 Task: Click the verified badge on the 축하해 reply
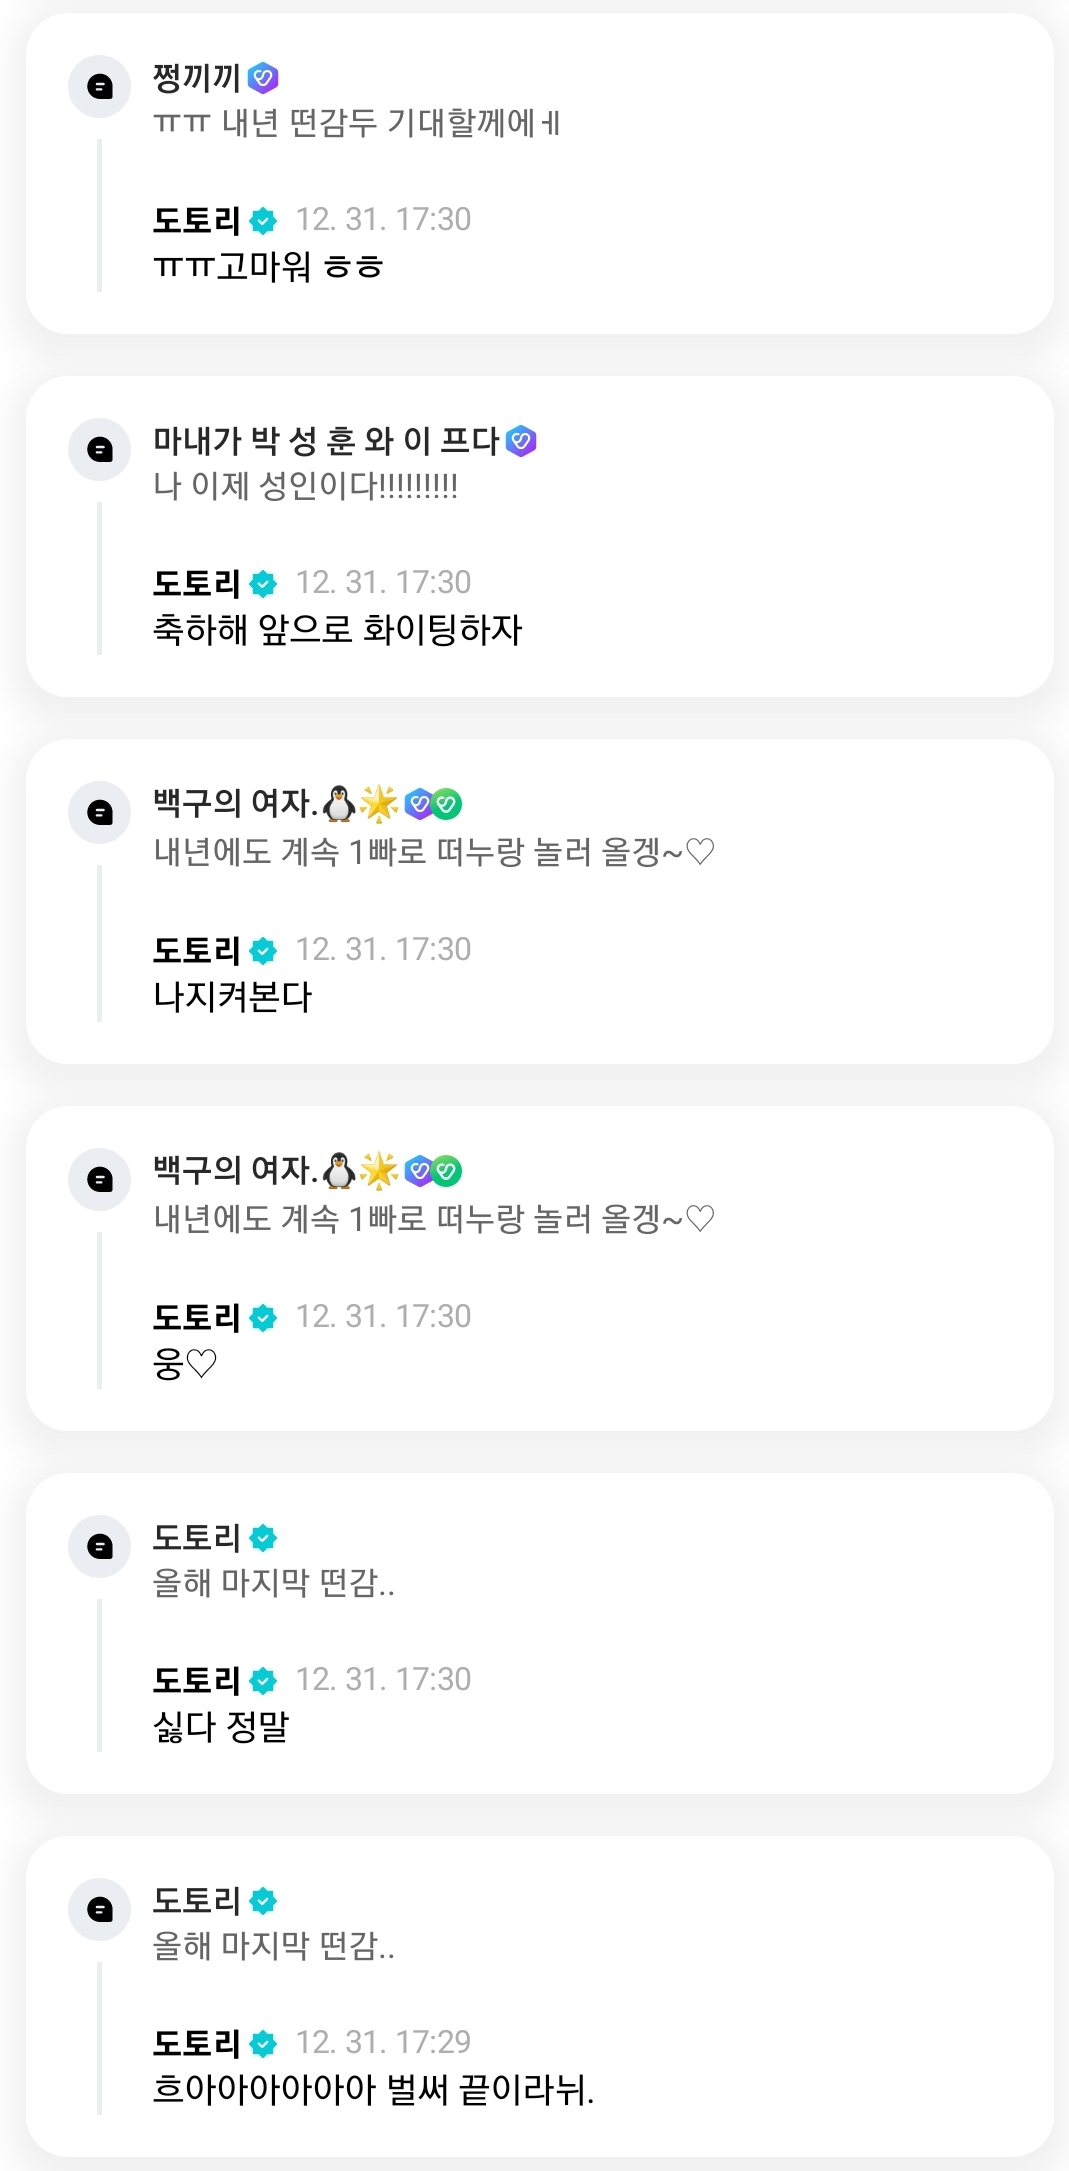coord(263,584)
